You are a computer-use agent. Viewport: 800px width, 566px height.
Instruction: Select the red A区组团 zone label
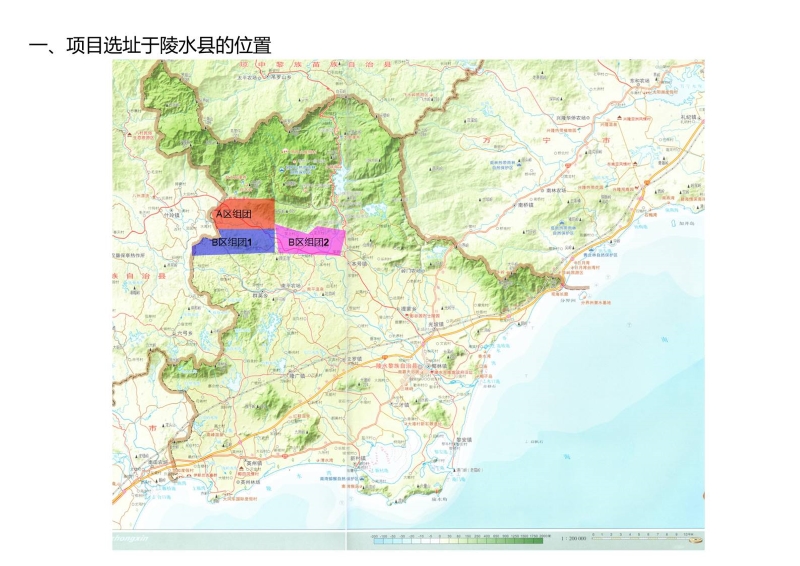(x=234, y=214)
